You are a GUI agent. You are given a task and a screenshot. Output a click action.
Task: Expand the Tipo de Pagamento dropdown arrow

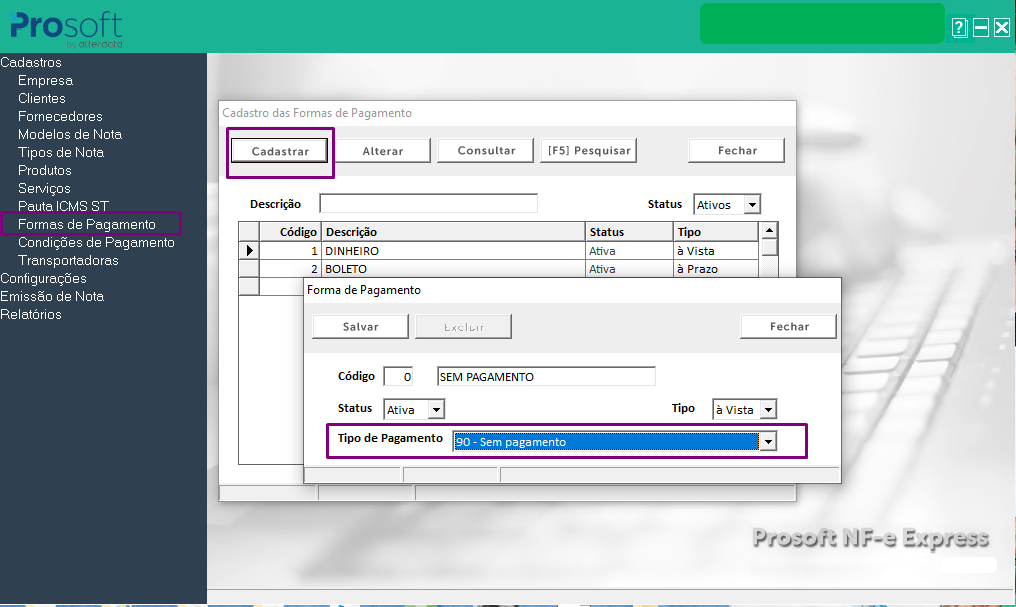point(768,442)
